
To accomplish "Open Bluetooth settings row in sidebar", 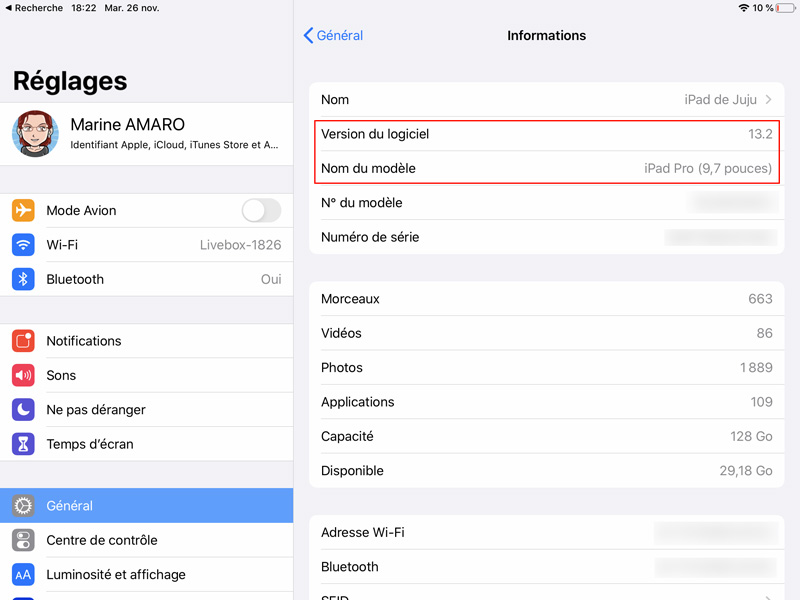I will pos(146,279).
